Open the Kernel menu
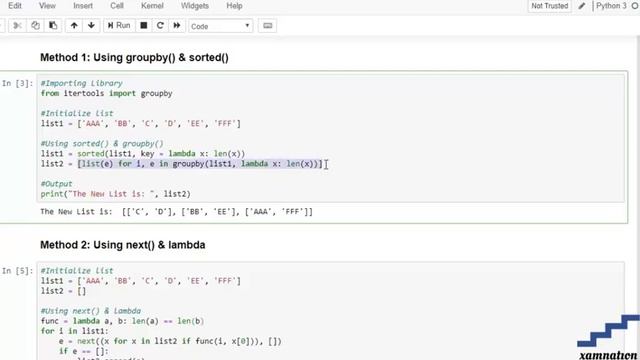 click(152, 6)
